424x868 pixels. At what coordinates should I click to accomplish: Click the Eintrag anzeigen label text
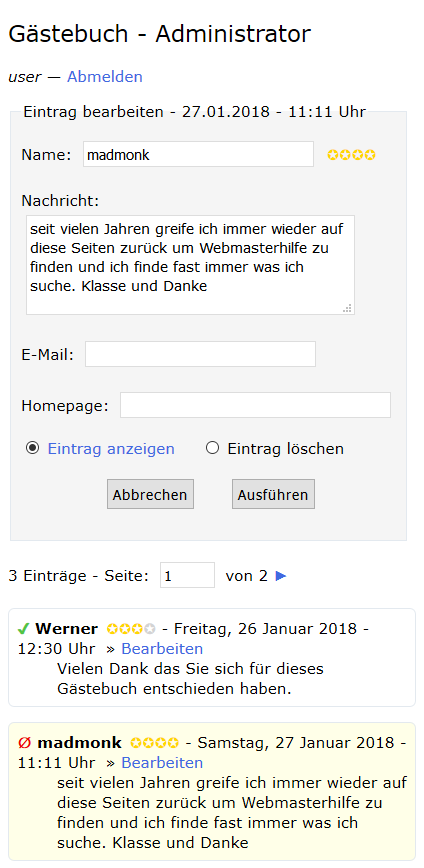point(111,448)
